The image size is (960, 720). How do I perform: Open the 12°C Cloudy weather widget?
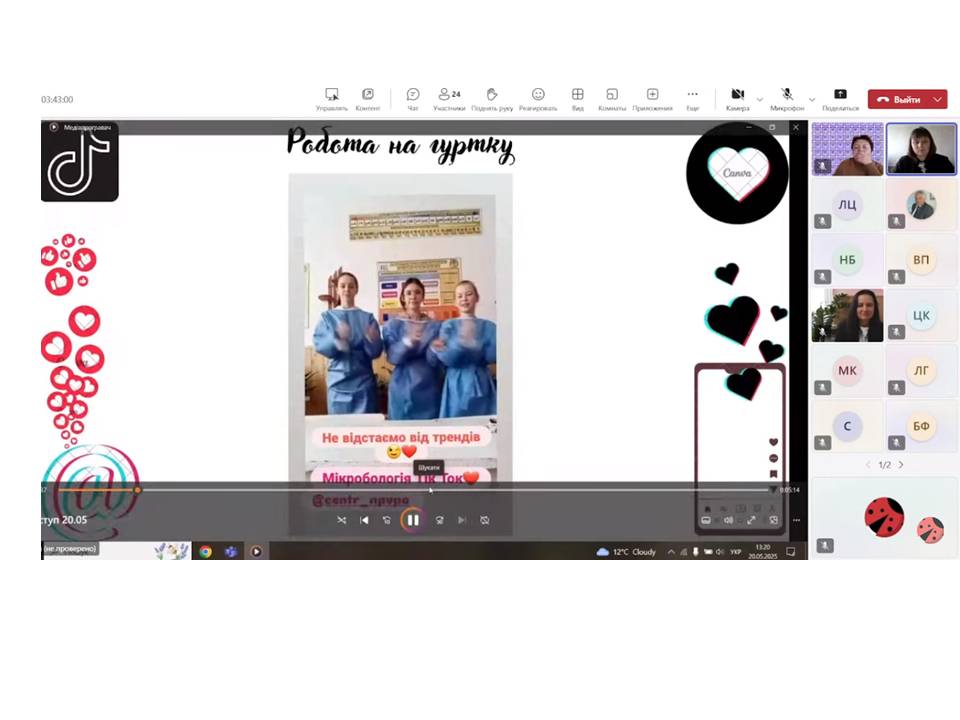click(x=626, y=552)
